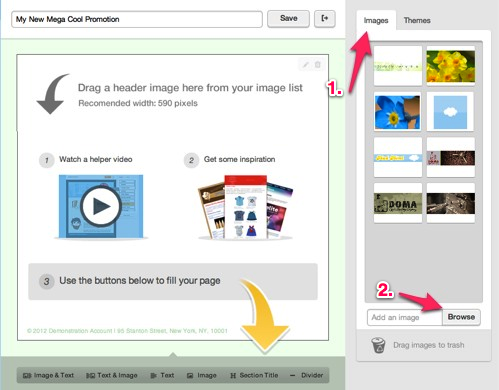Image resolution: width=499 pixels, height=390 pixels.
Task: Click 'Drag images to trash' label
Action: [x=429, y=345]
